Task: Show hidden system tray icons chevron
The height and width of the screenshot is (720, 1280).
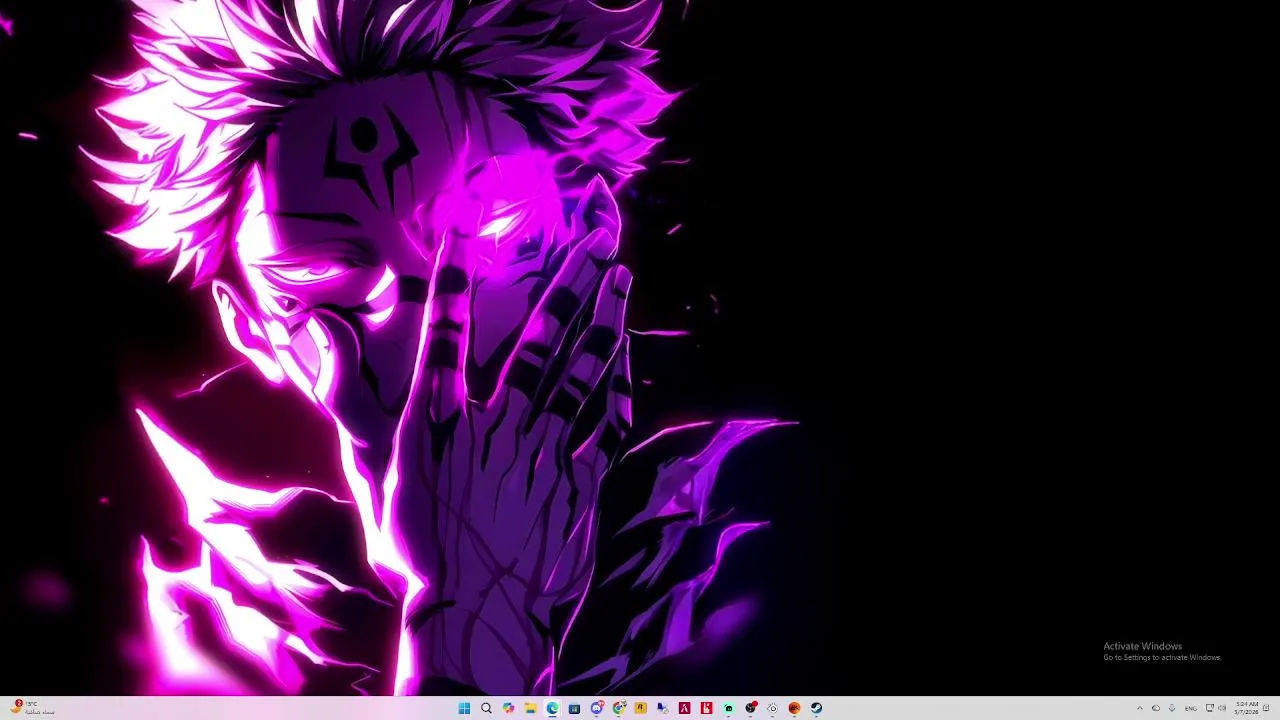Action: (x=1140, y=708)
